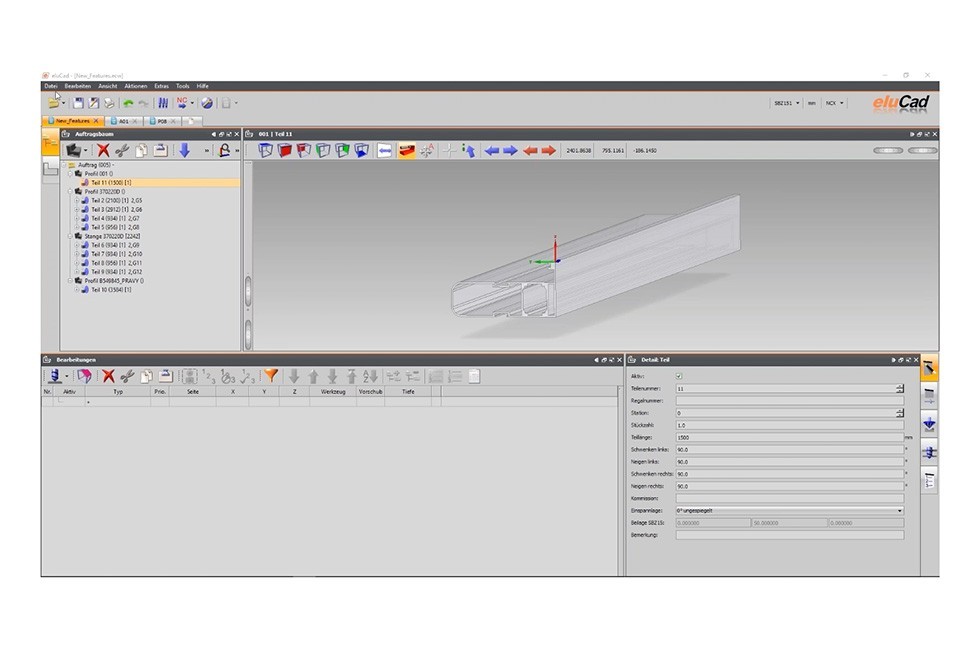Click the horizontal double-arrow fit view icon
Image resolution: width=980 pixels, height=653 pixels.
tap(384, 151)
